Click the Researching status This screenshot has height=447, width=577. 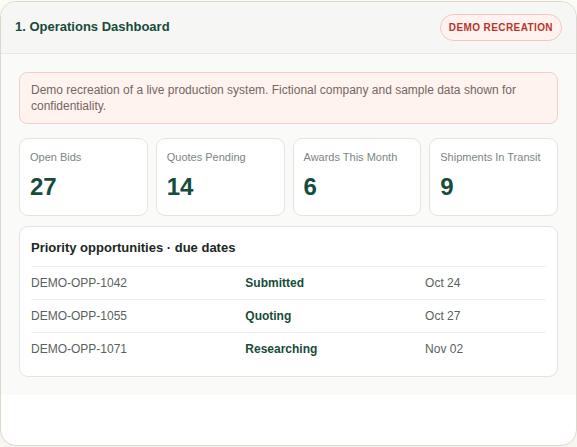click(281, 349)
